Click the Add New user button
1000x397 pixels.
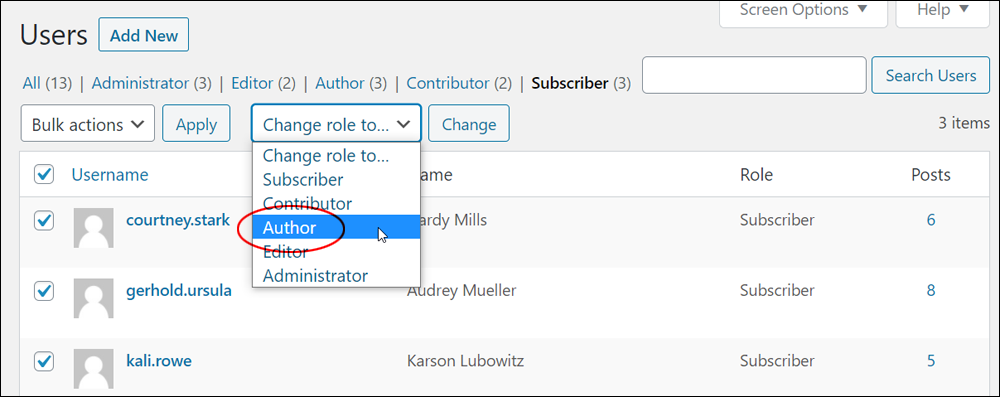click(143, 34)
